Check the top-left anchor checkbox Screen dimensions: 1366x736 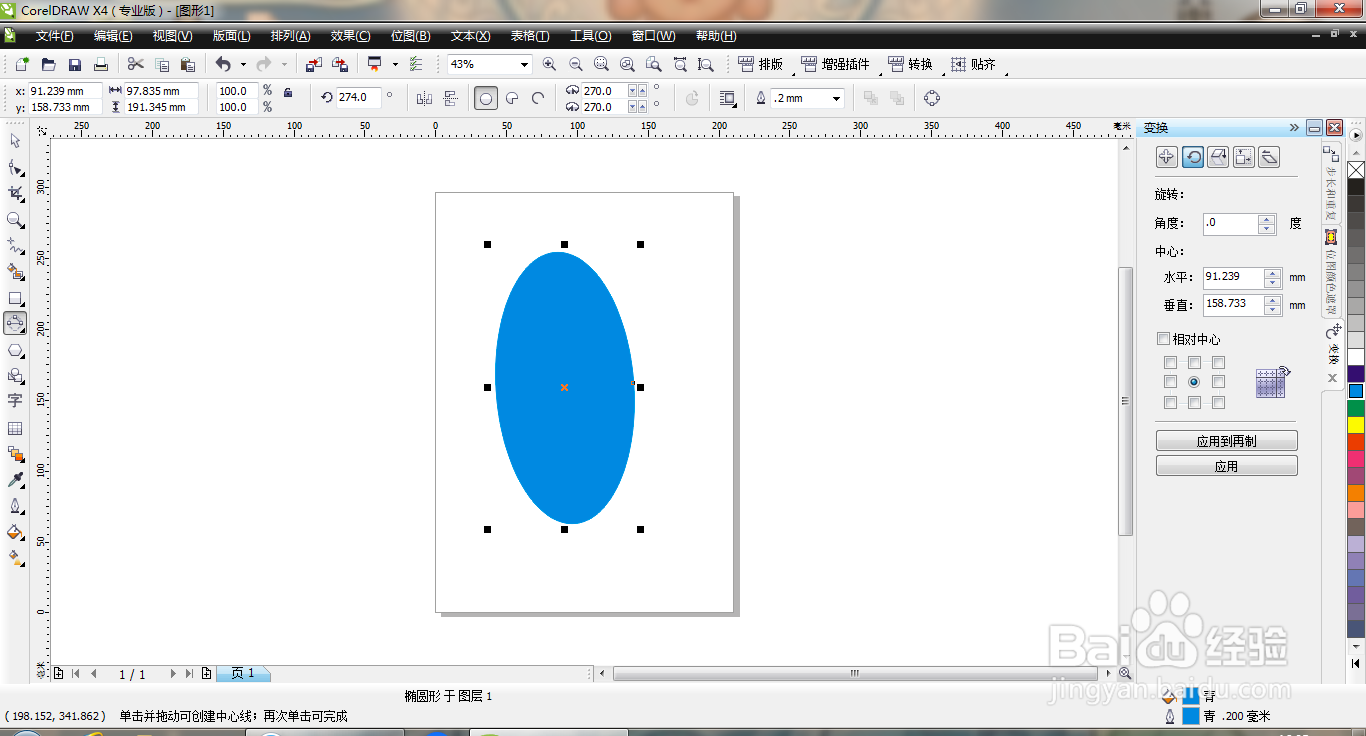pyautogui.click(x=1170, y=363)
